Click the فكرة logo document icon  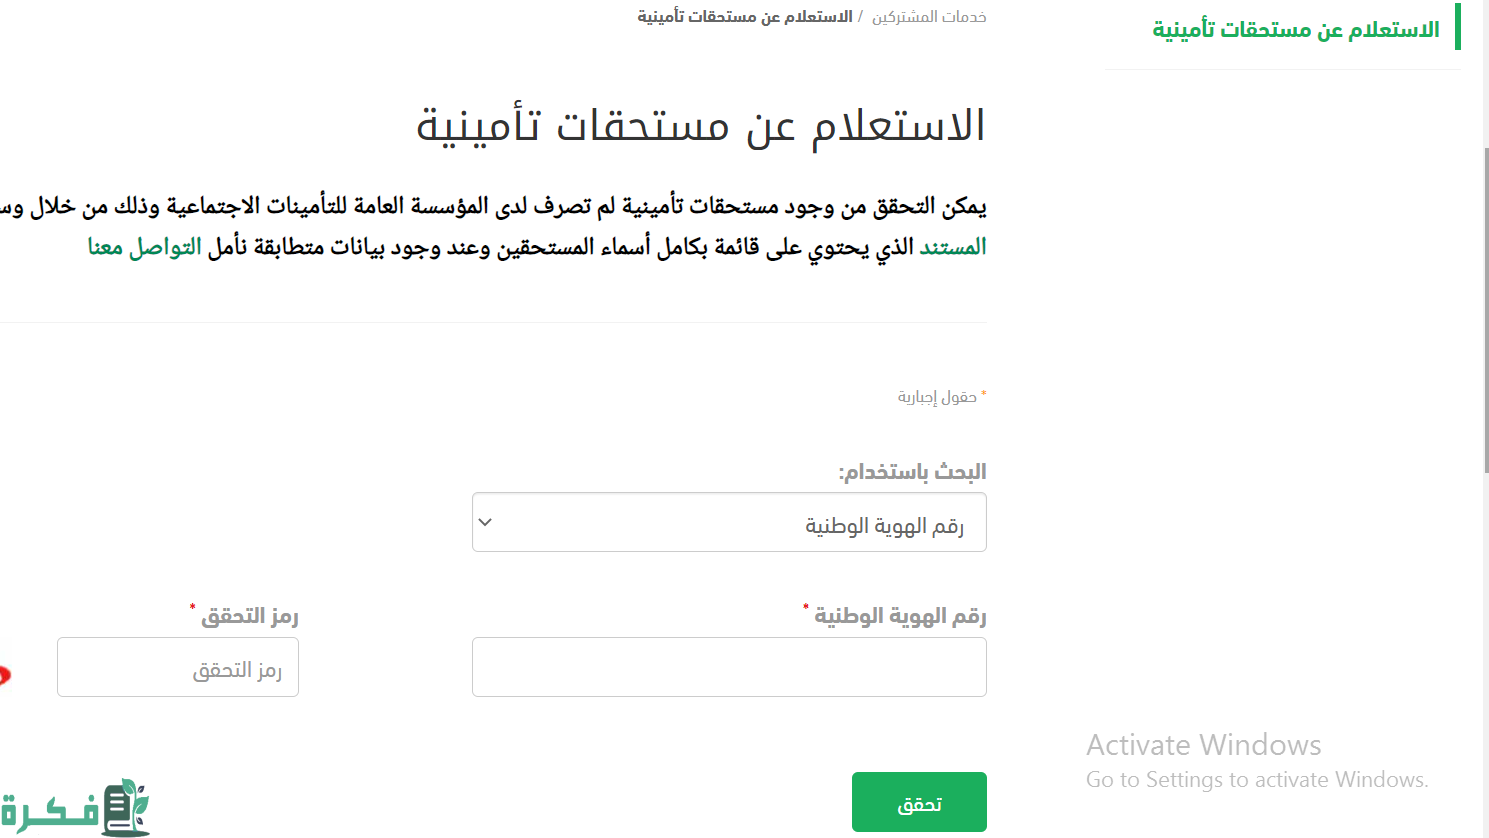point(126,808)
